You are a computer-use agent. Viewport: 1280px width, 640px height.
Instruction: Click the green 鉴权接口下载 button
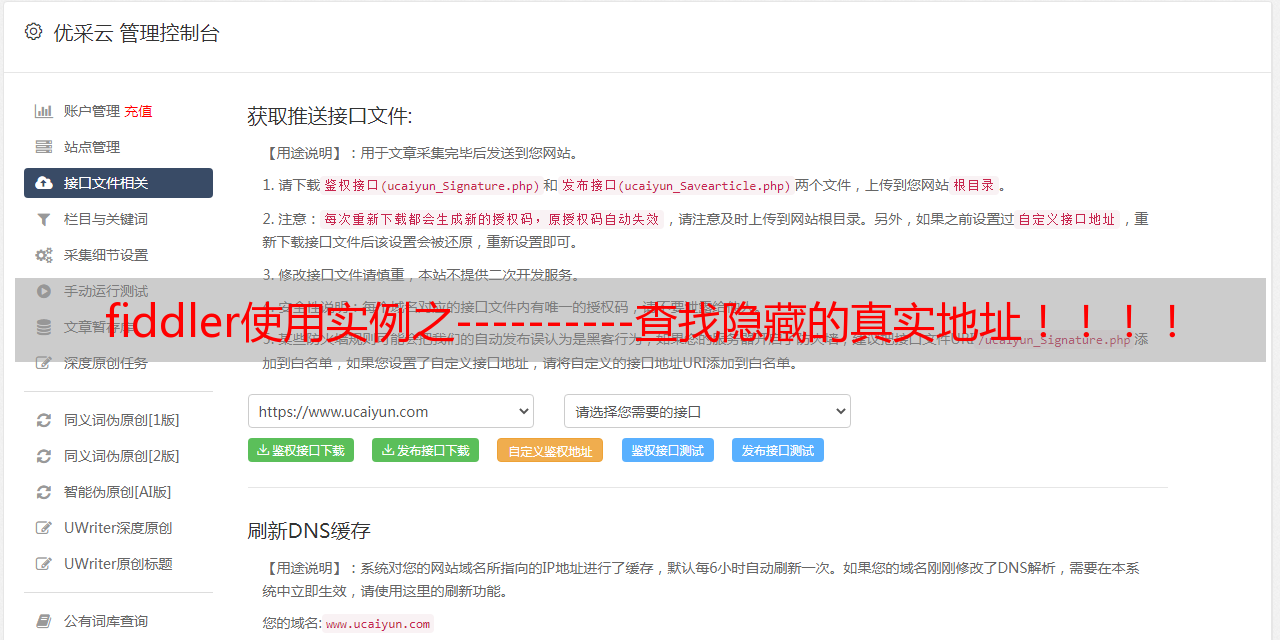(301, 450)
